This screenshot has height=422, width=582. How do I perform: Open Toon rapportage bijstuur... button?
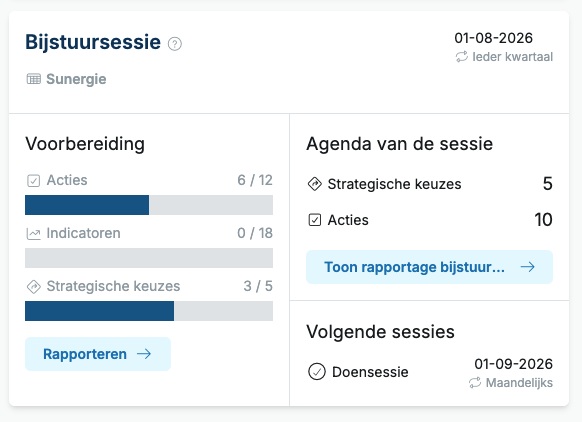429,267
